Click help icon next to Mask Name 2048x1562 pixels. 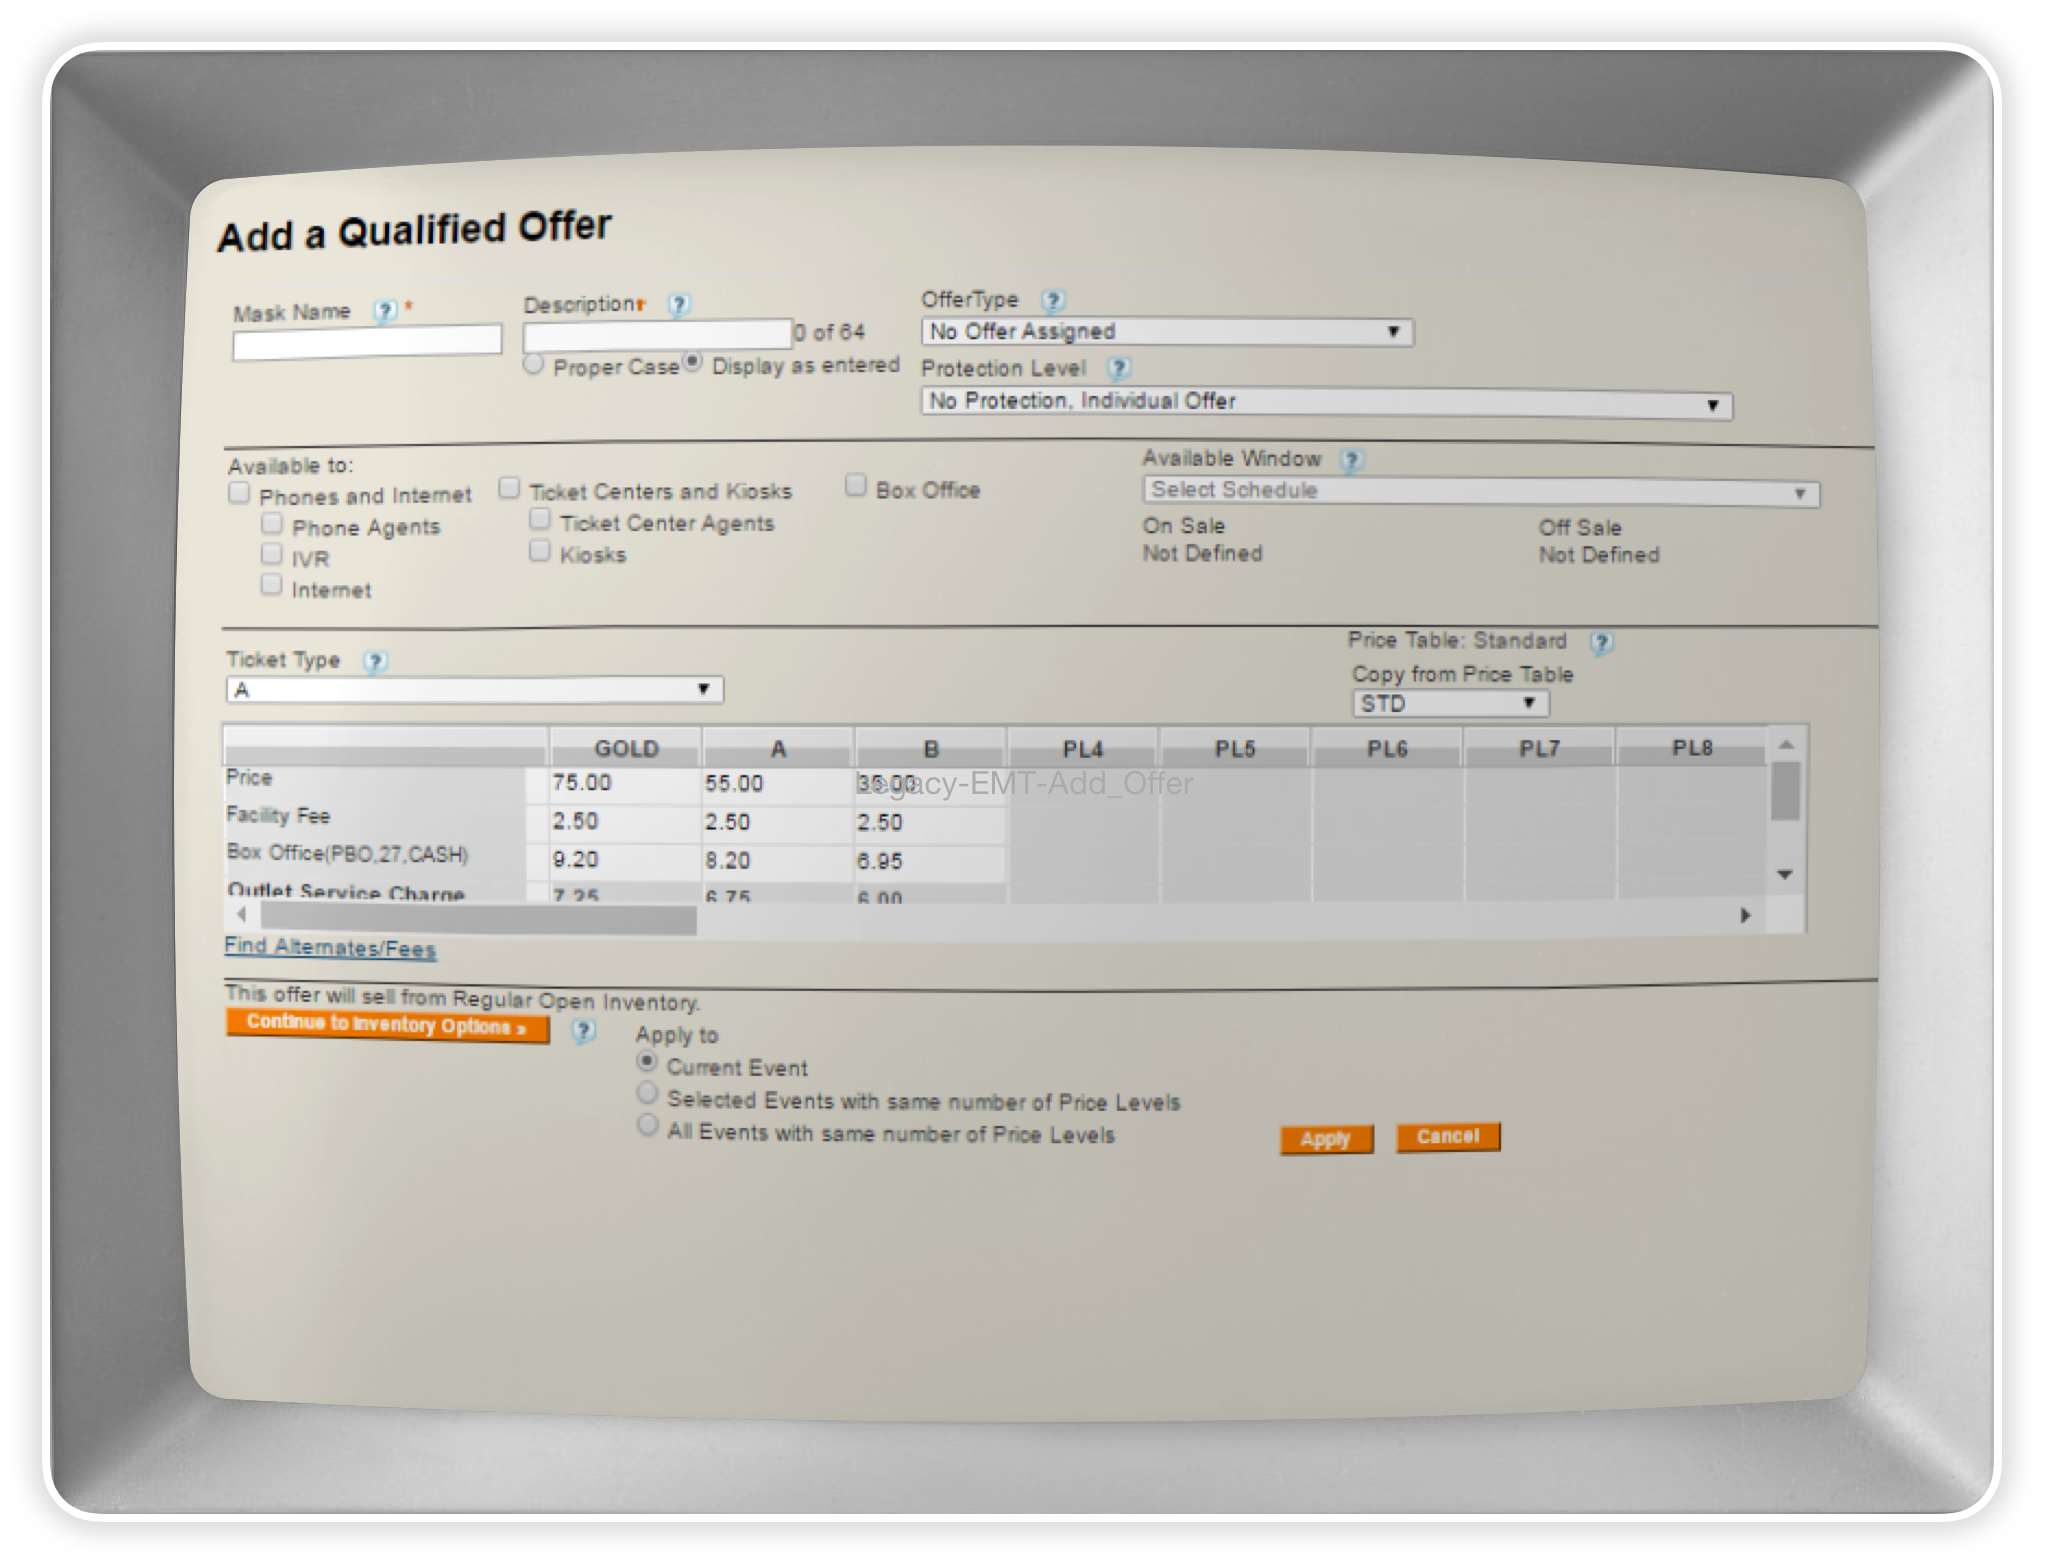point(385,311)
